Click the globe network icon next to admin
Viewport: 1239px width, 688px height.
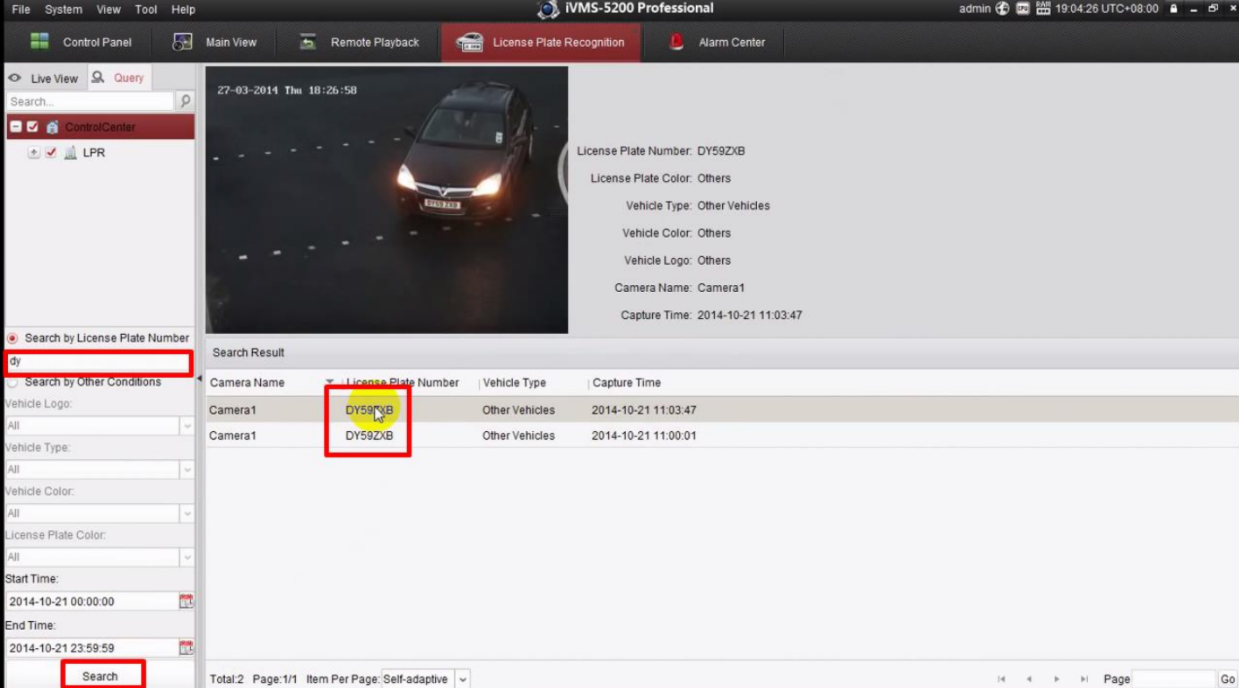pos(1003,9)
